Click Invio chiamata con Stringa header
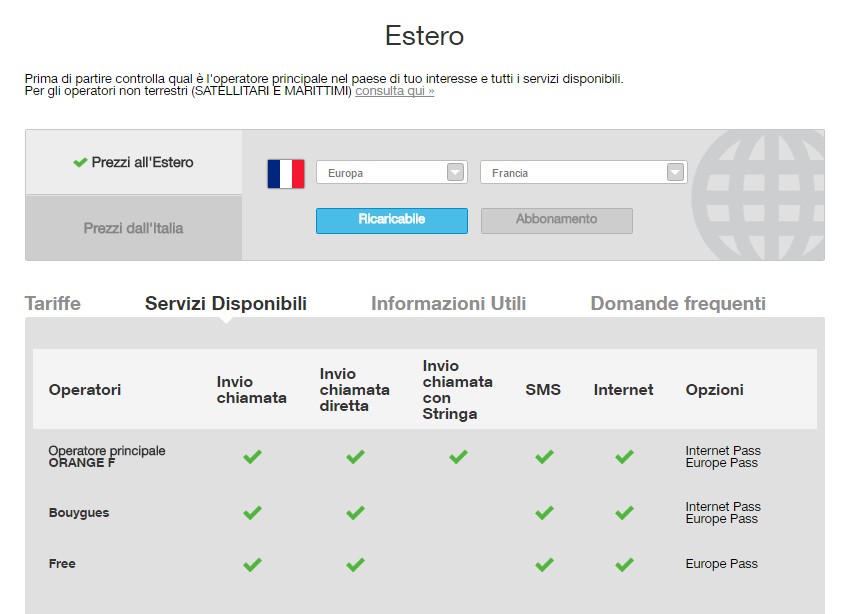Viewport: 847px width, 614px height. 458,390
